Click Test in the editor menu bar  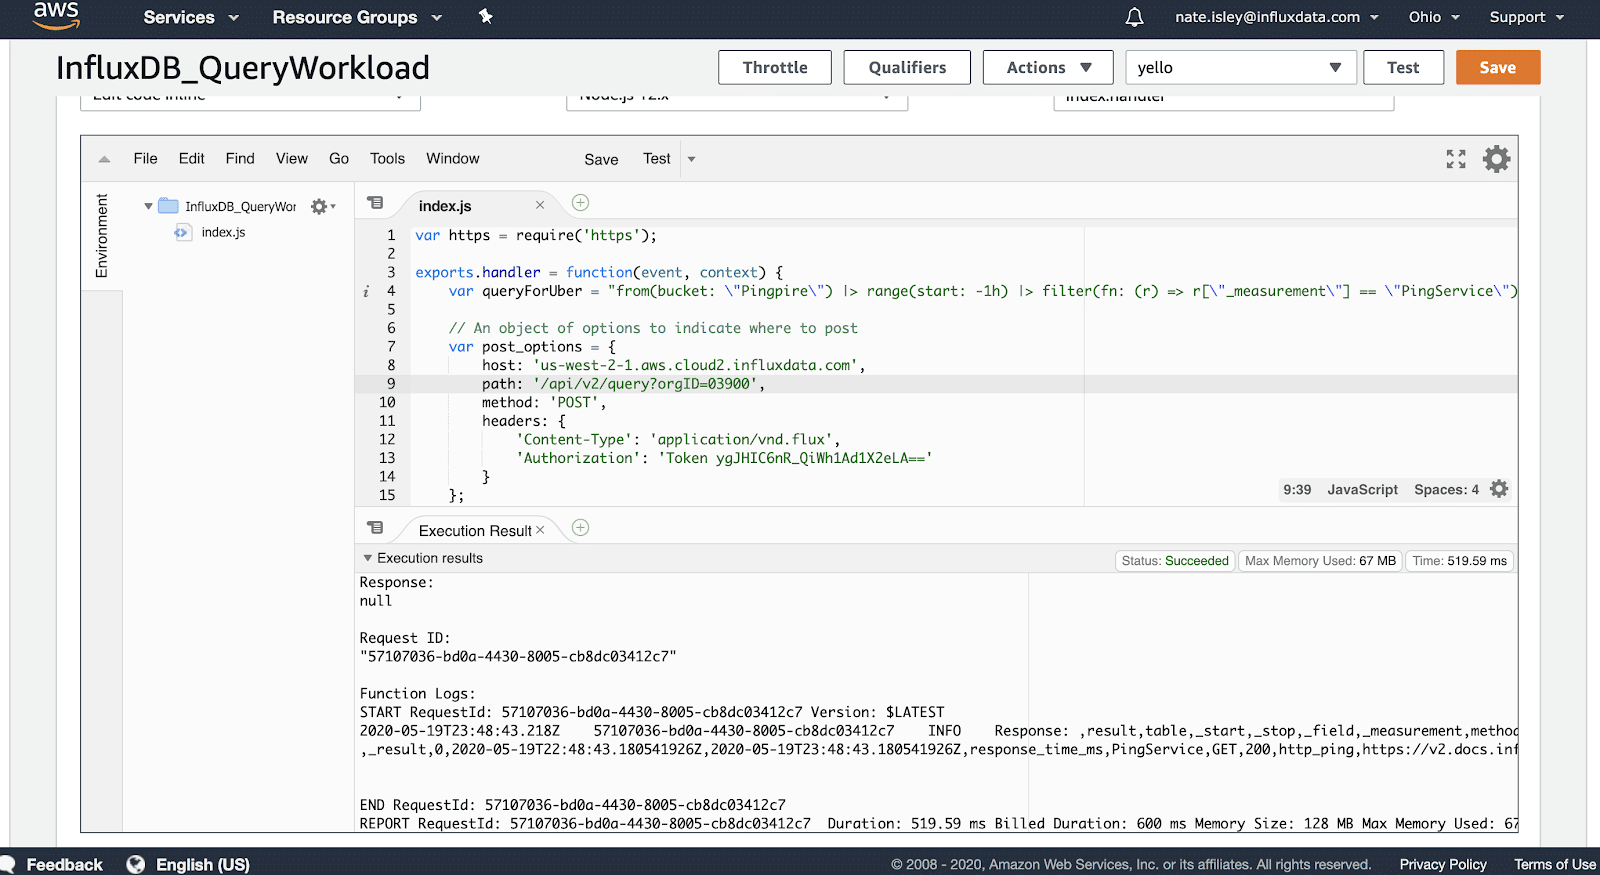(657, 159)
